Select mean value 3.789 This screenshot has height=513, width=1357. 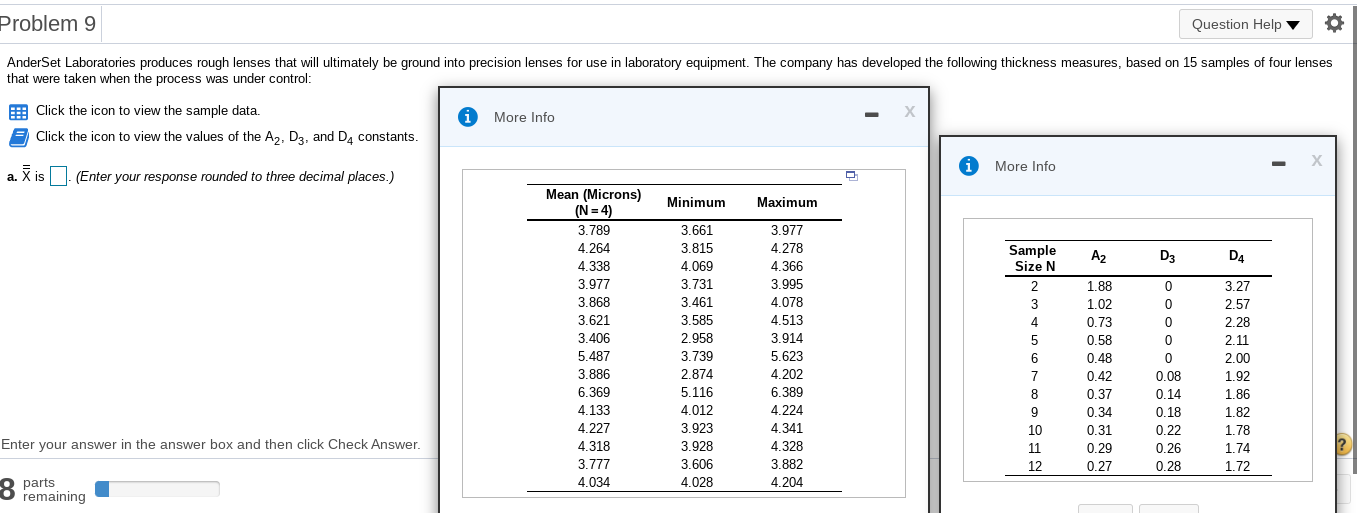tap(594, 230)
